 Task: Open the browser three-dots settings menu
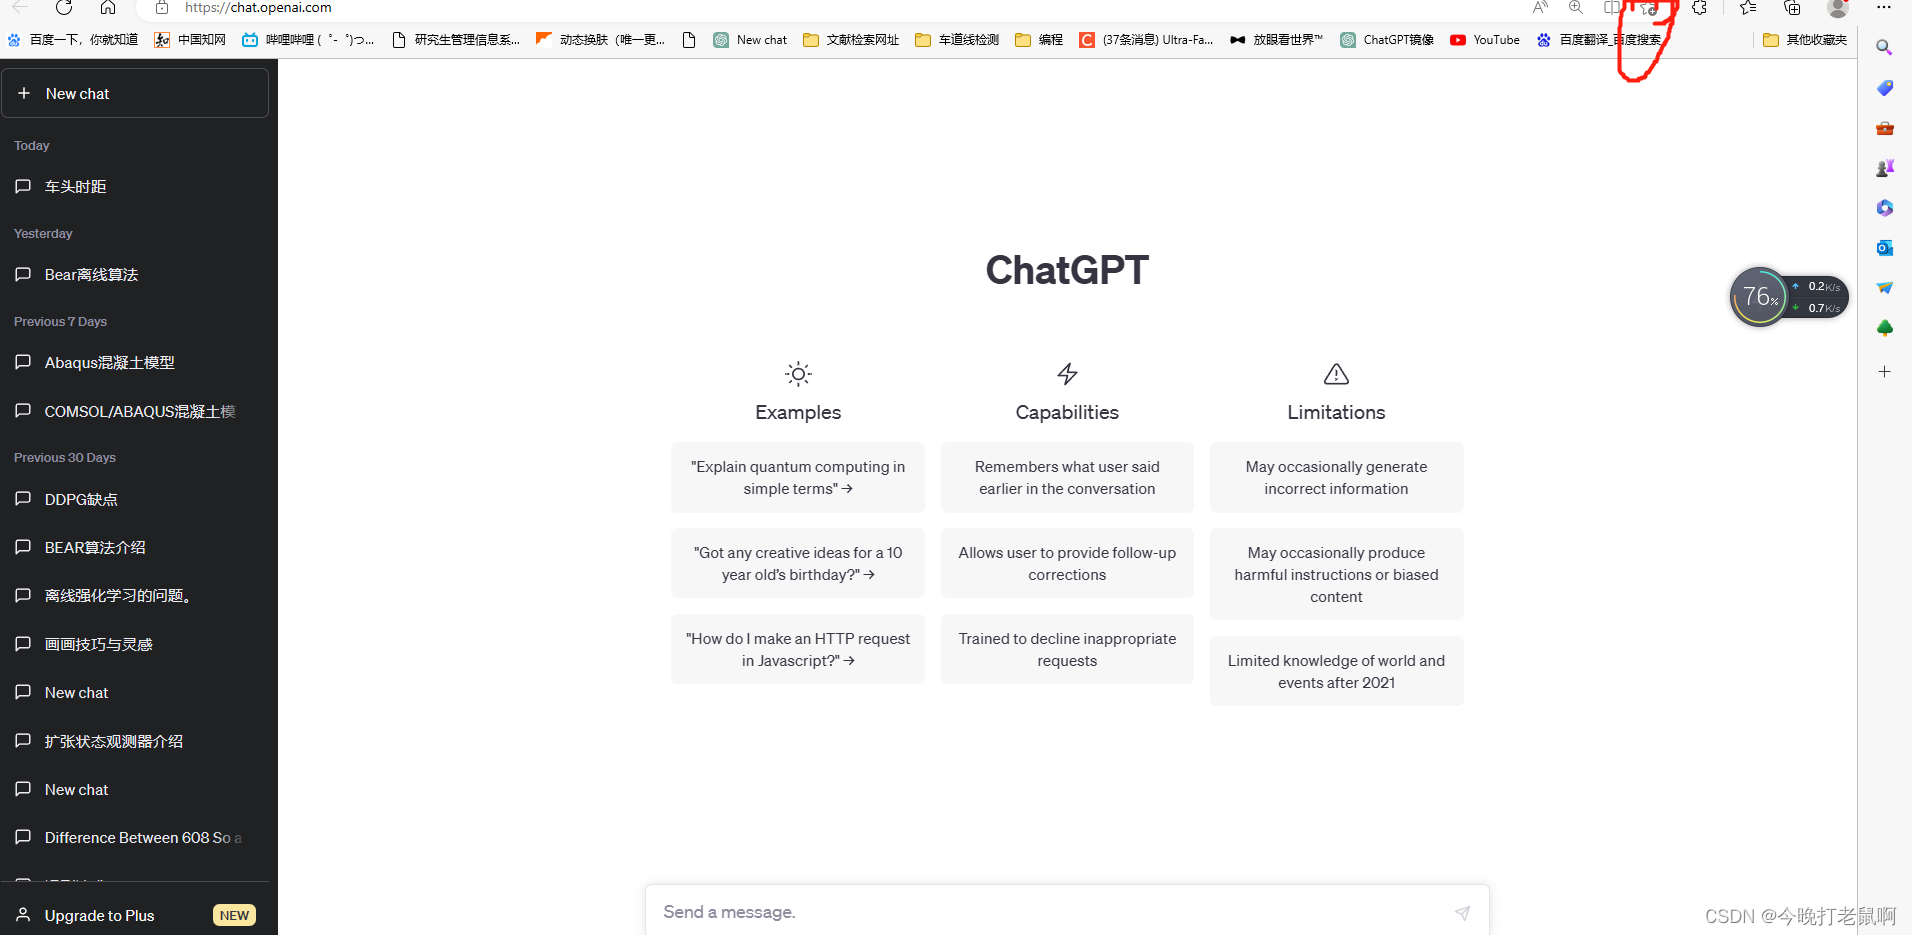tap(1884, 7)
